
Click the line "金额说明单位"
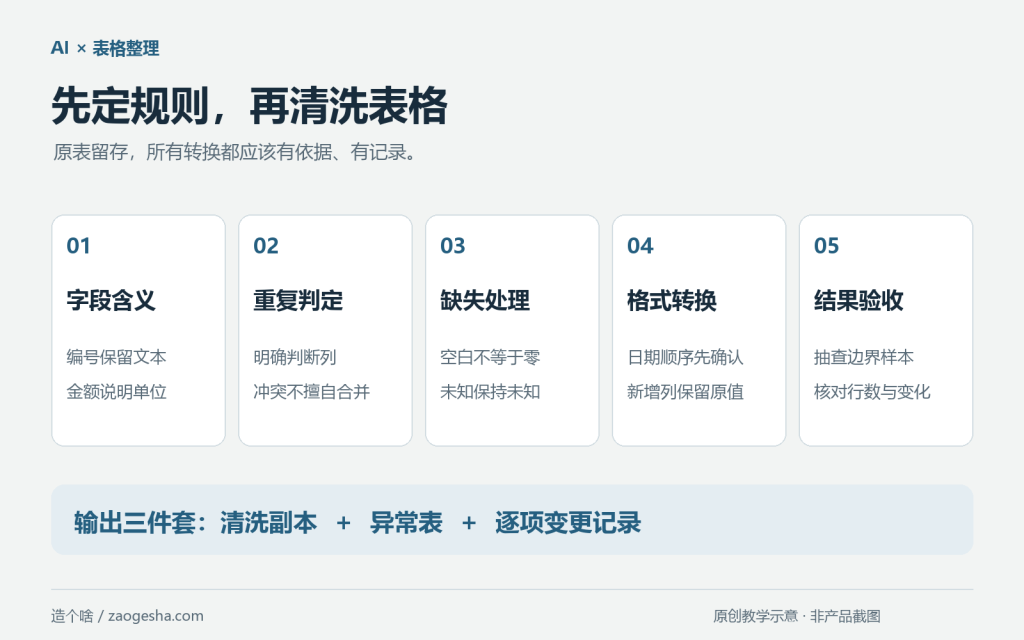tap(116, 392)
